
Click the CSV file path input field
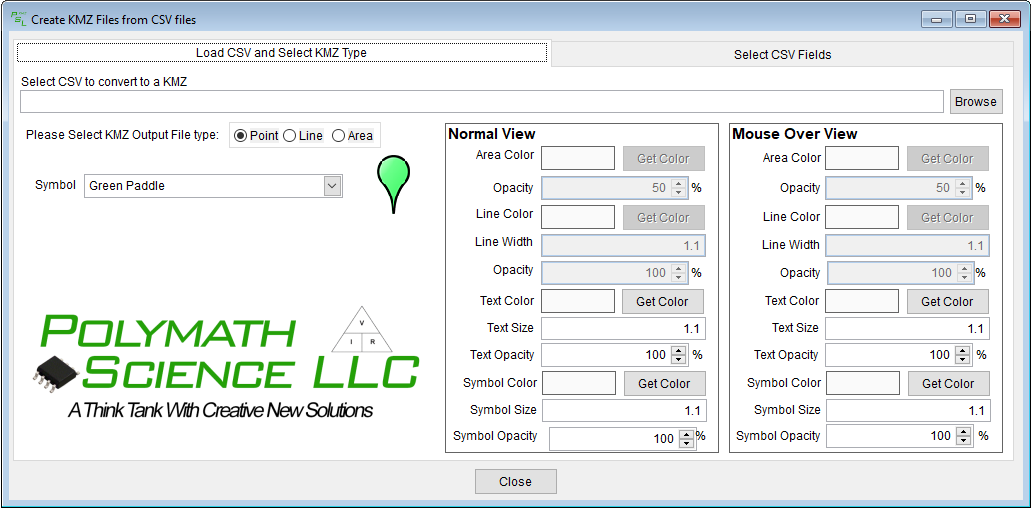click(x=481, y=102)
